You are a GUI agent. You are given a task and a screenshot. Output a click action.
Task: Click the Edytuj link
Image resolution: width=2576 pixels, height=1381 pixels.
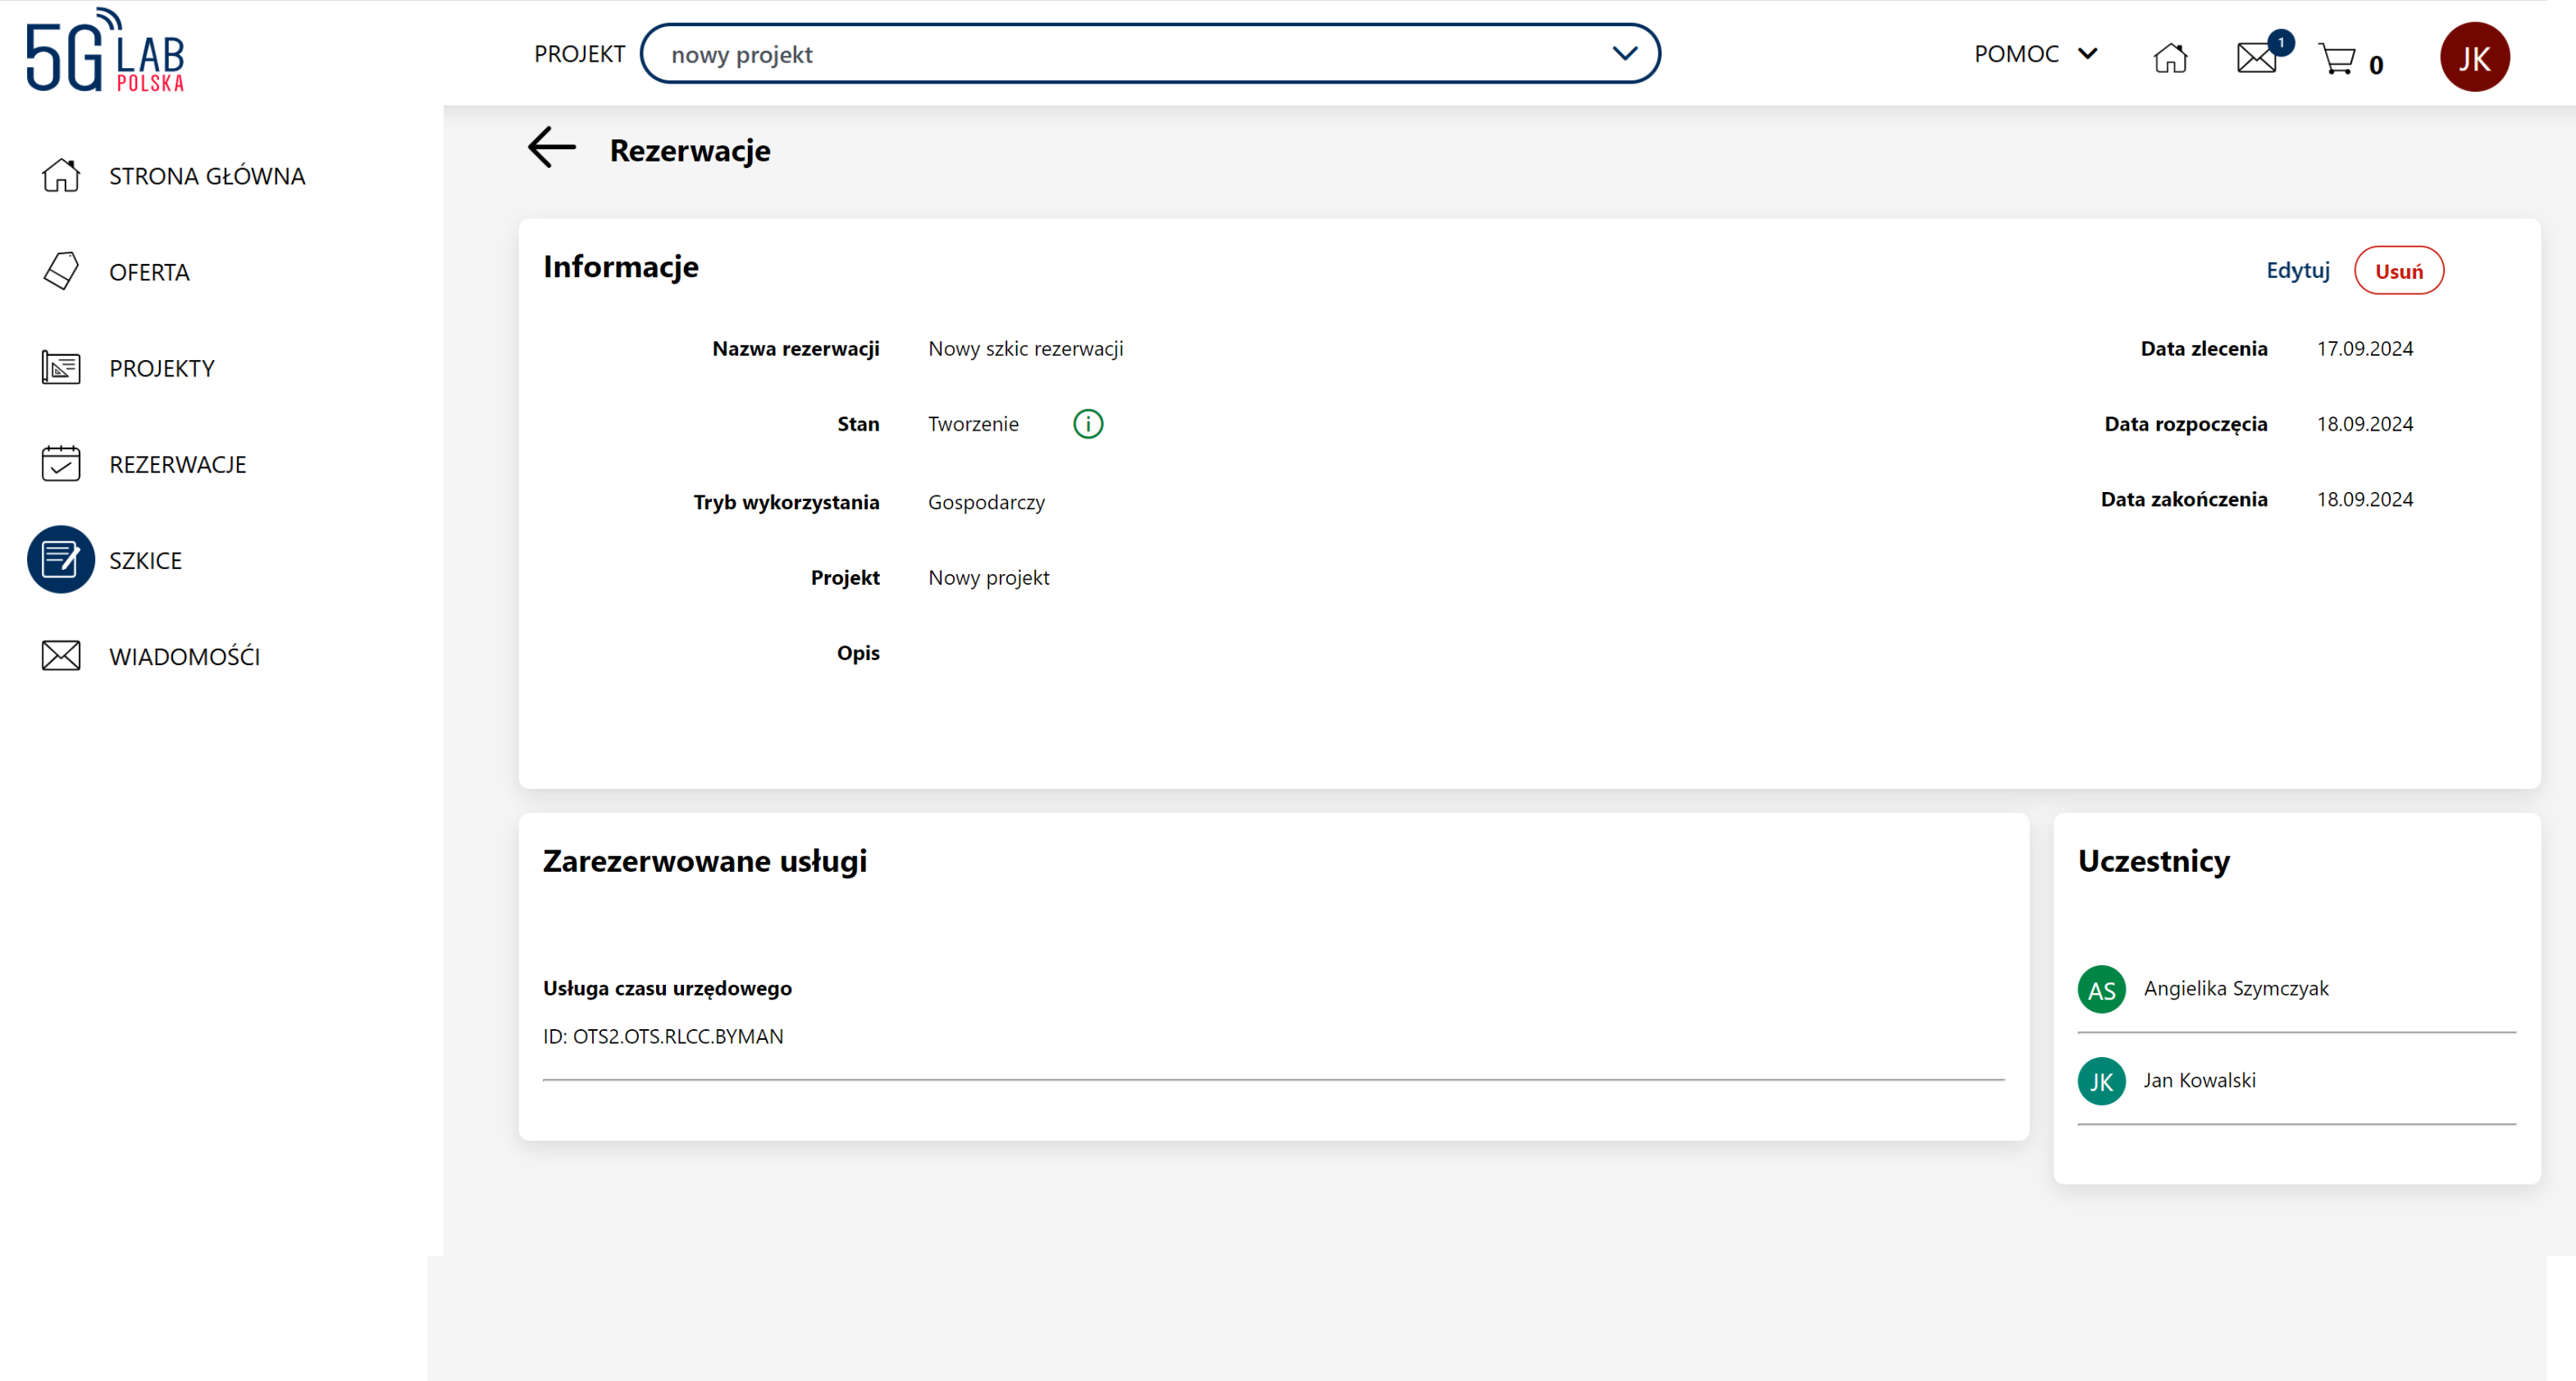[x=2297, y=270]
